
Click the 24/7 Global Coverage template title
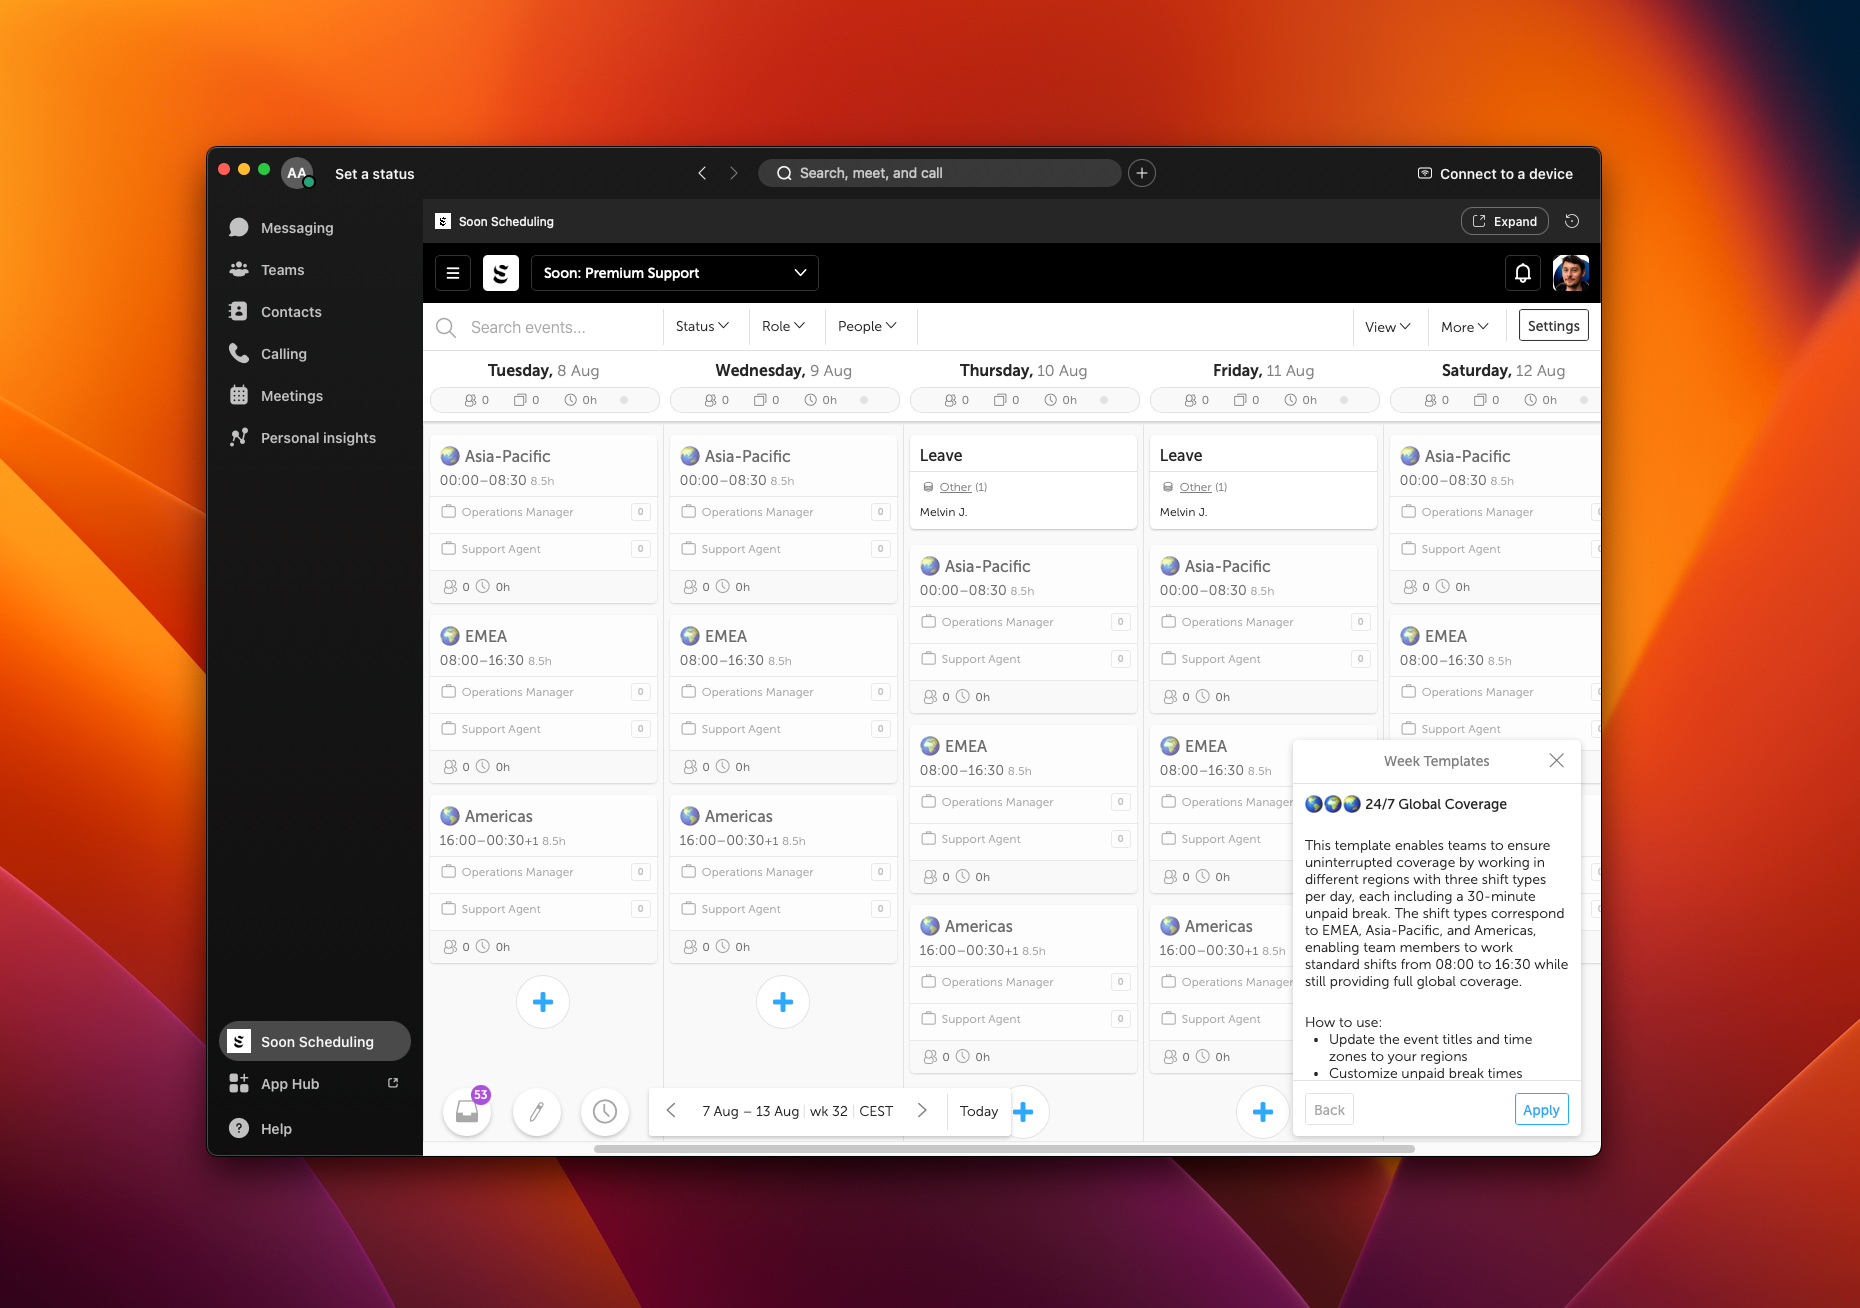pos(1436,804)
